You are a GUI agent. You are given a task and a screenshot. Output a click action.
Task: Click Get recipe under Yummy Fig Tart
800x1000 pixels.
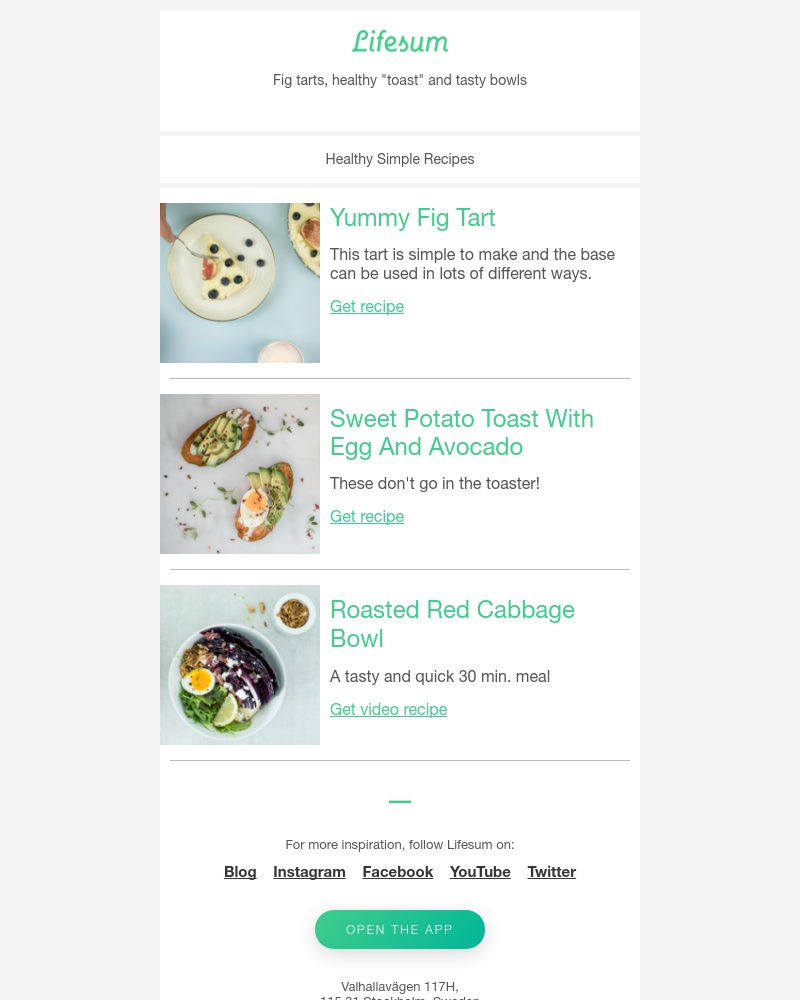click(366, 306)
